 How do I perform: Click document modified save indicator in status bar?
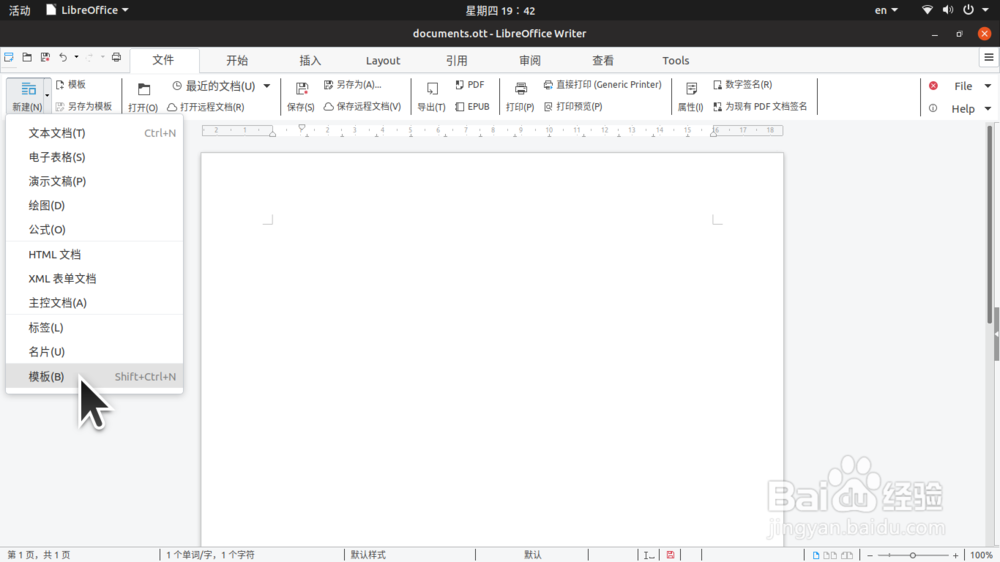coord(670,555)
